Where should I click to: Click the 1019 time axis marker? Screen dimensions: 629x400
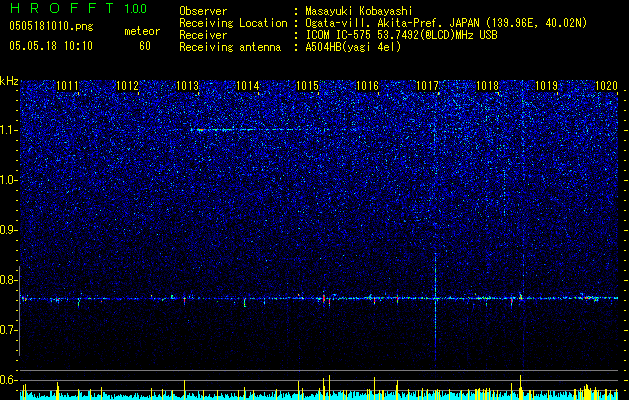547,85
